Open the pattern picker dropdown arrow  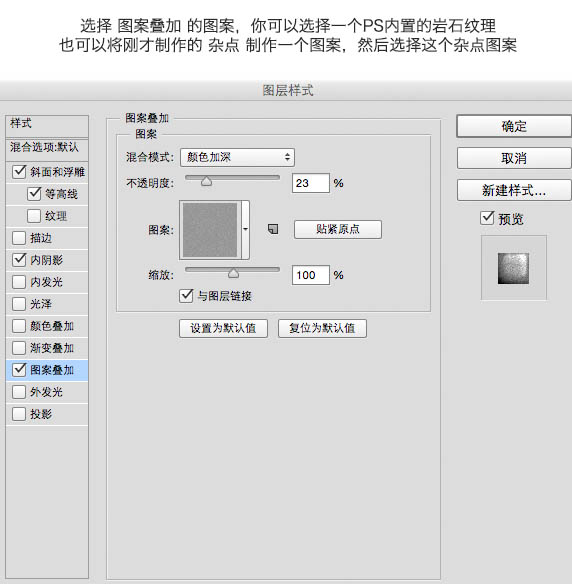(x=245, y=229)
